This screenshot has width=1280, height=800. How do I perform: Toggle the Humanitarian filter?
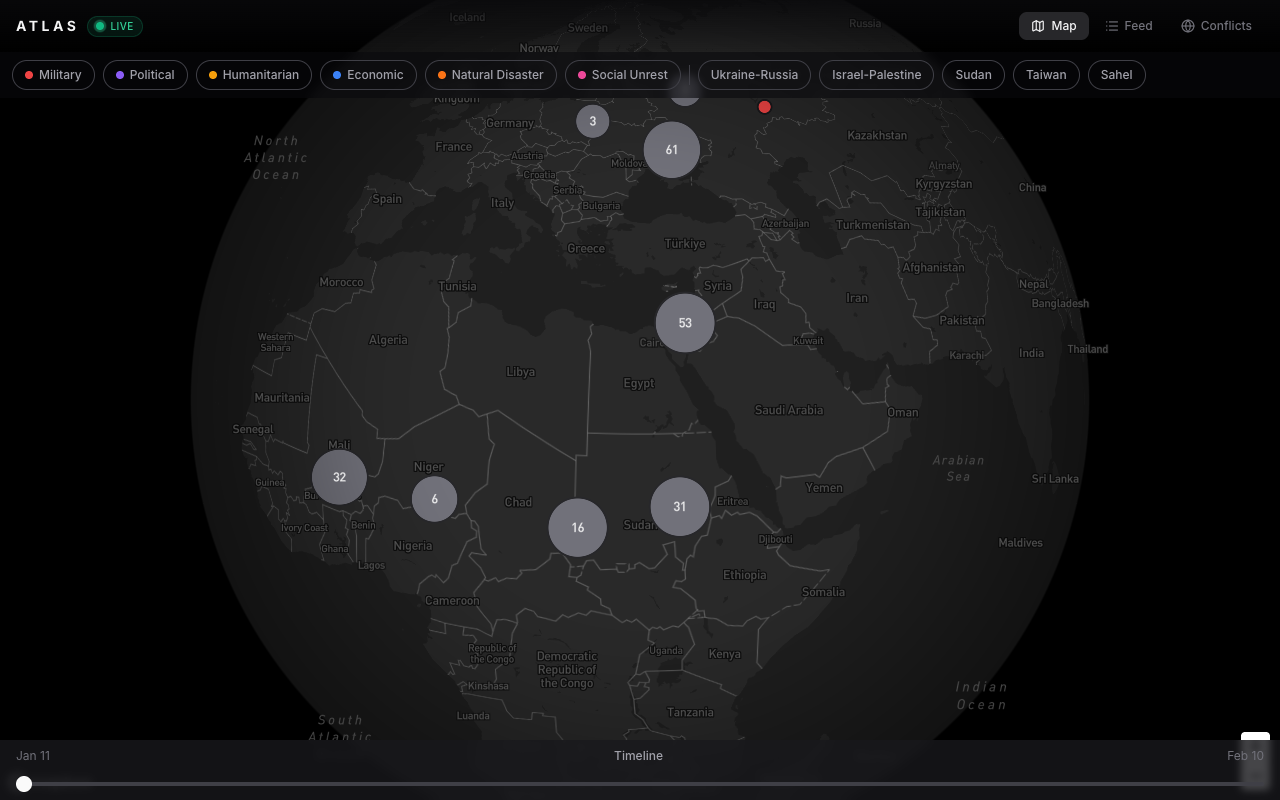pos(254,74)
